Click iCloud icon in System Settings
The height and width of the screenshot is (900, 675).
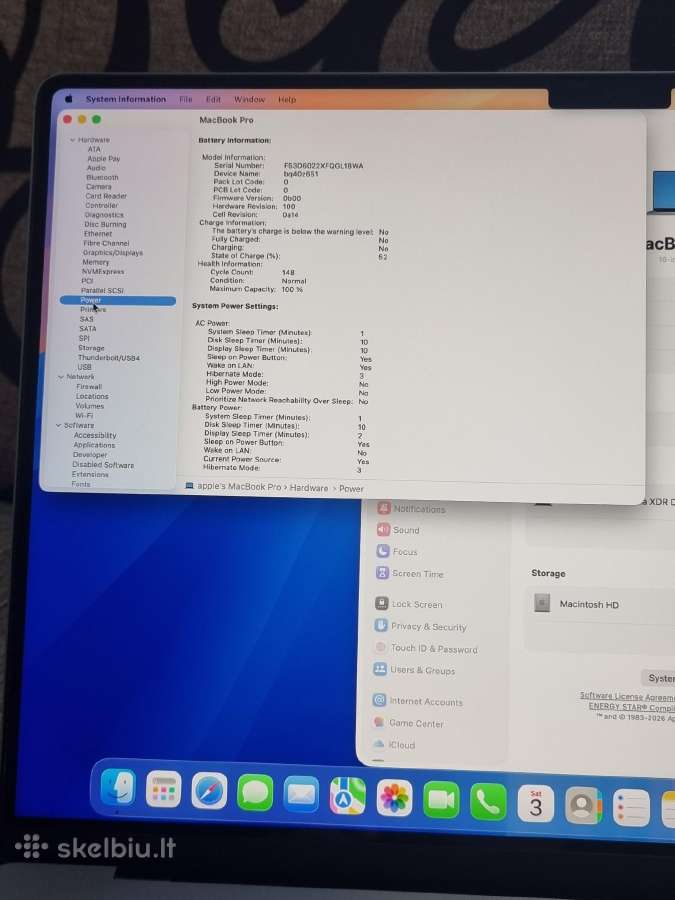tap(378, 744)
